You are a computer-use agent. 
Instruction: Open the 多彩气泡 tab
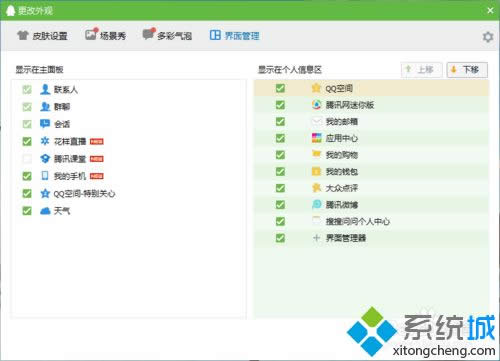(x=167, y=35)
